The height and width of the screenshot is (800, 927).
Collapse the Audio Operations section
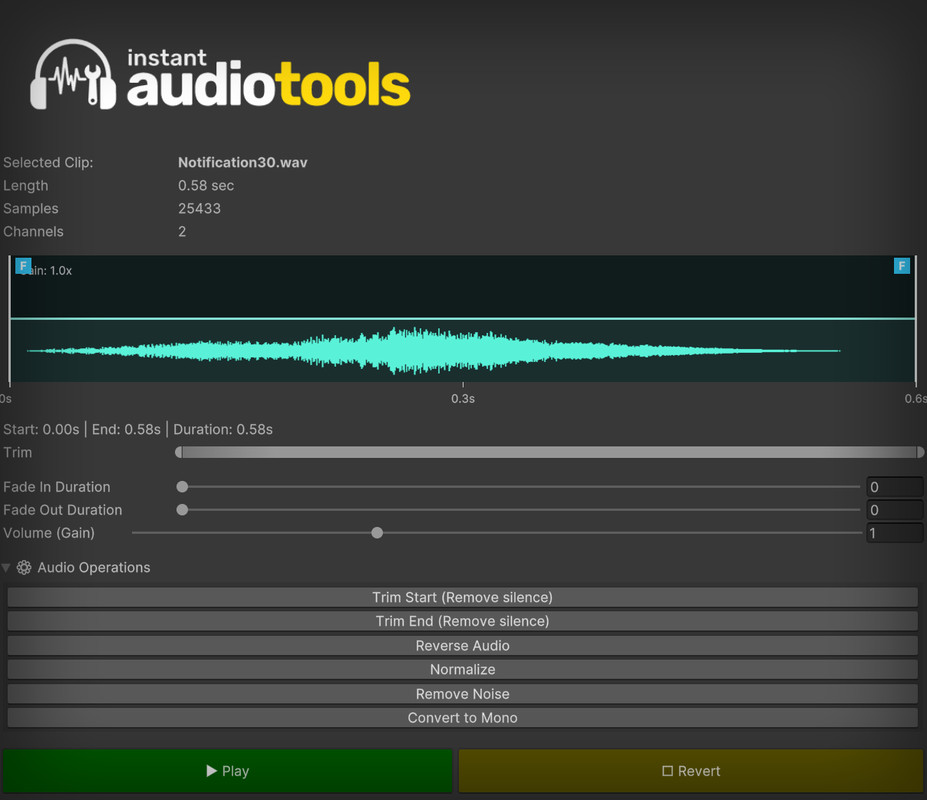tap(8, 567)
